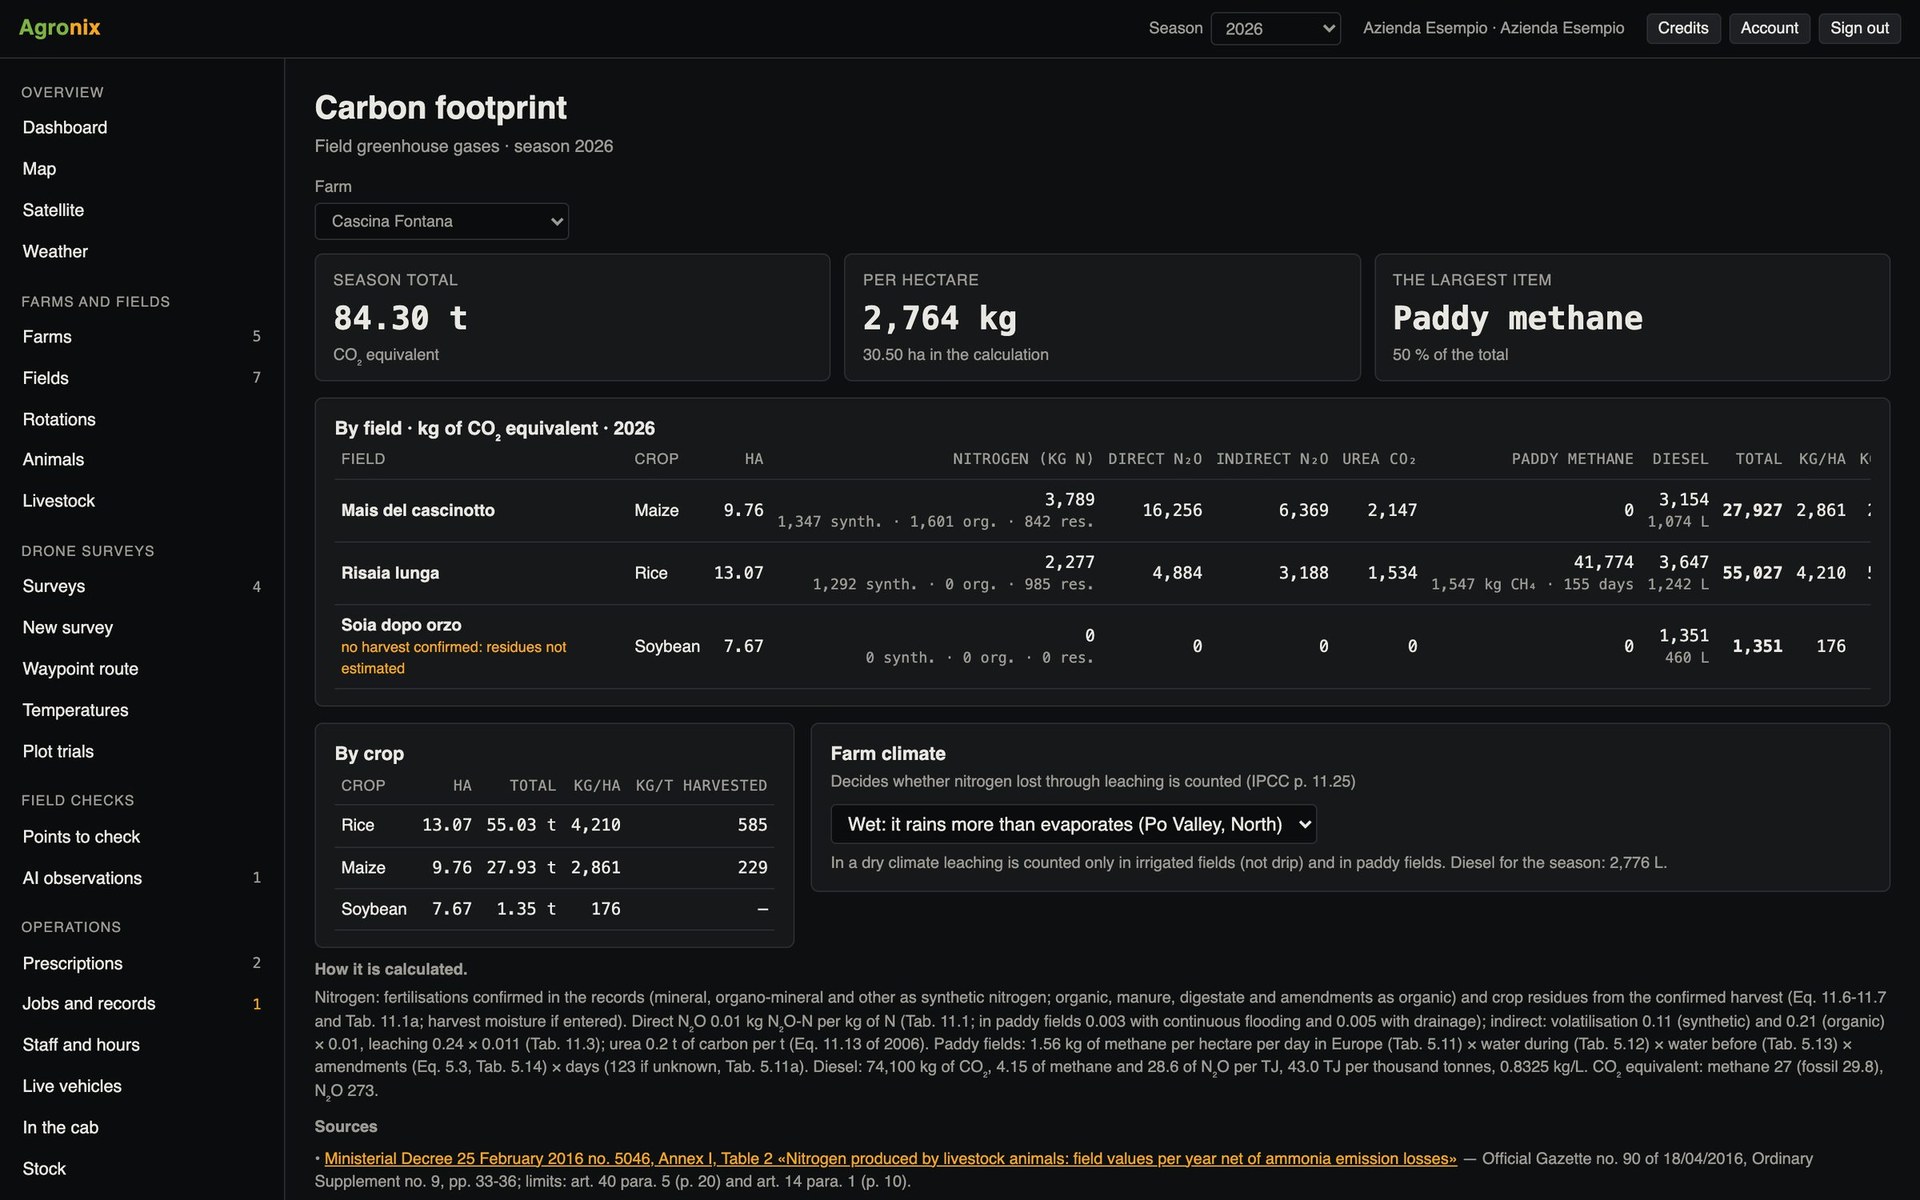The width and height of the screenshot is (1920, 1200).
Task: Open AI observations
Action: 142,878
